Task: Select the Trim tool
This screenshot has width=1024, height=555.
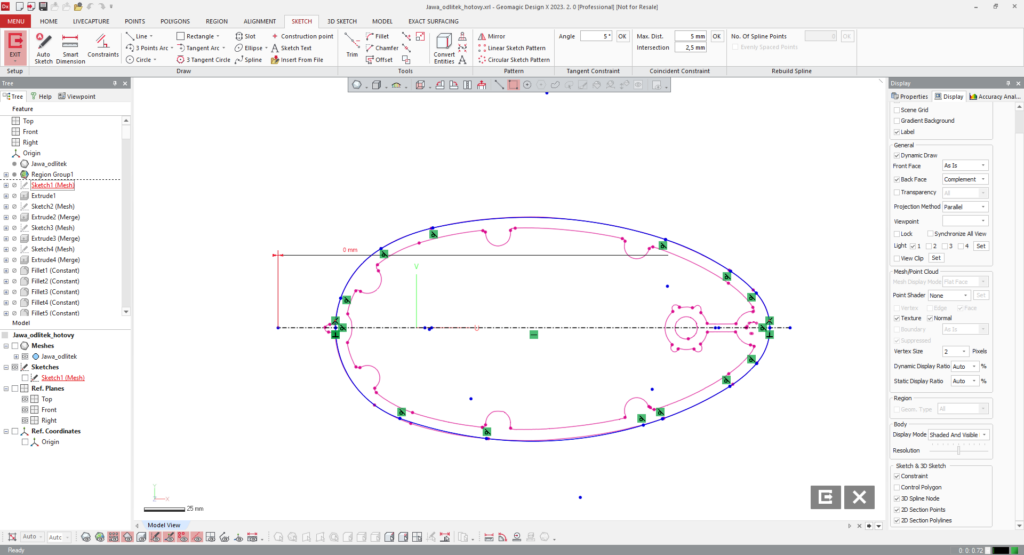Action: (352, 46)
